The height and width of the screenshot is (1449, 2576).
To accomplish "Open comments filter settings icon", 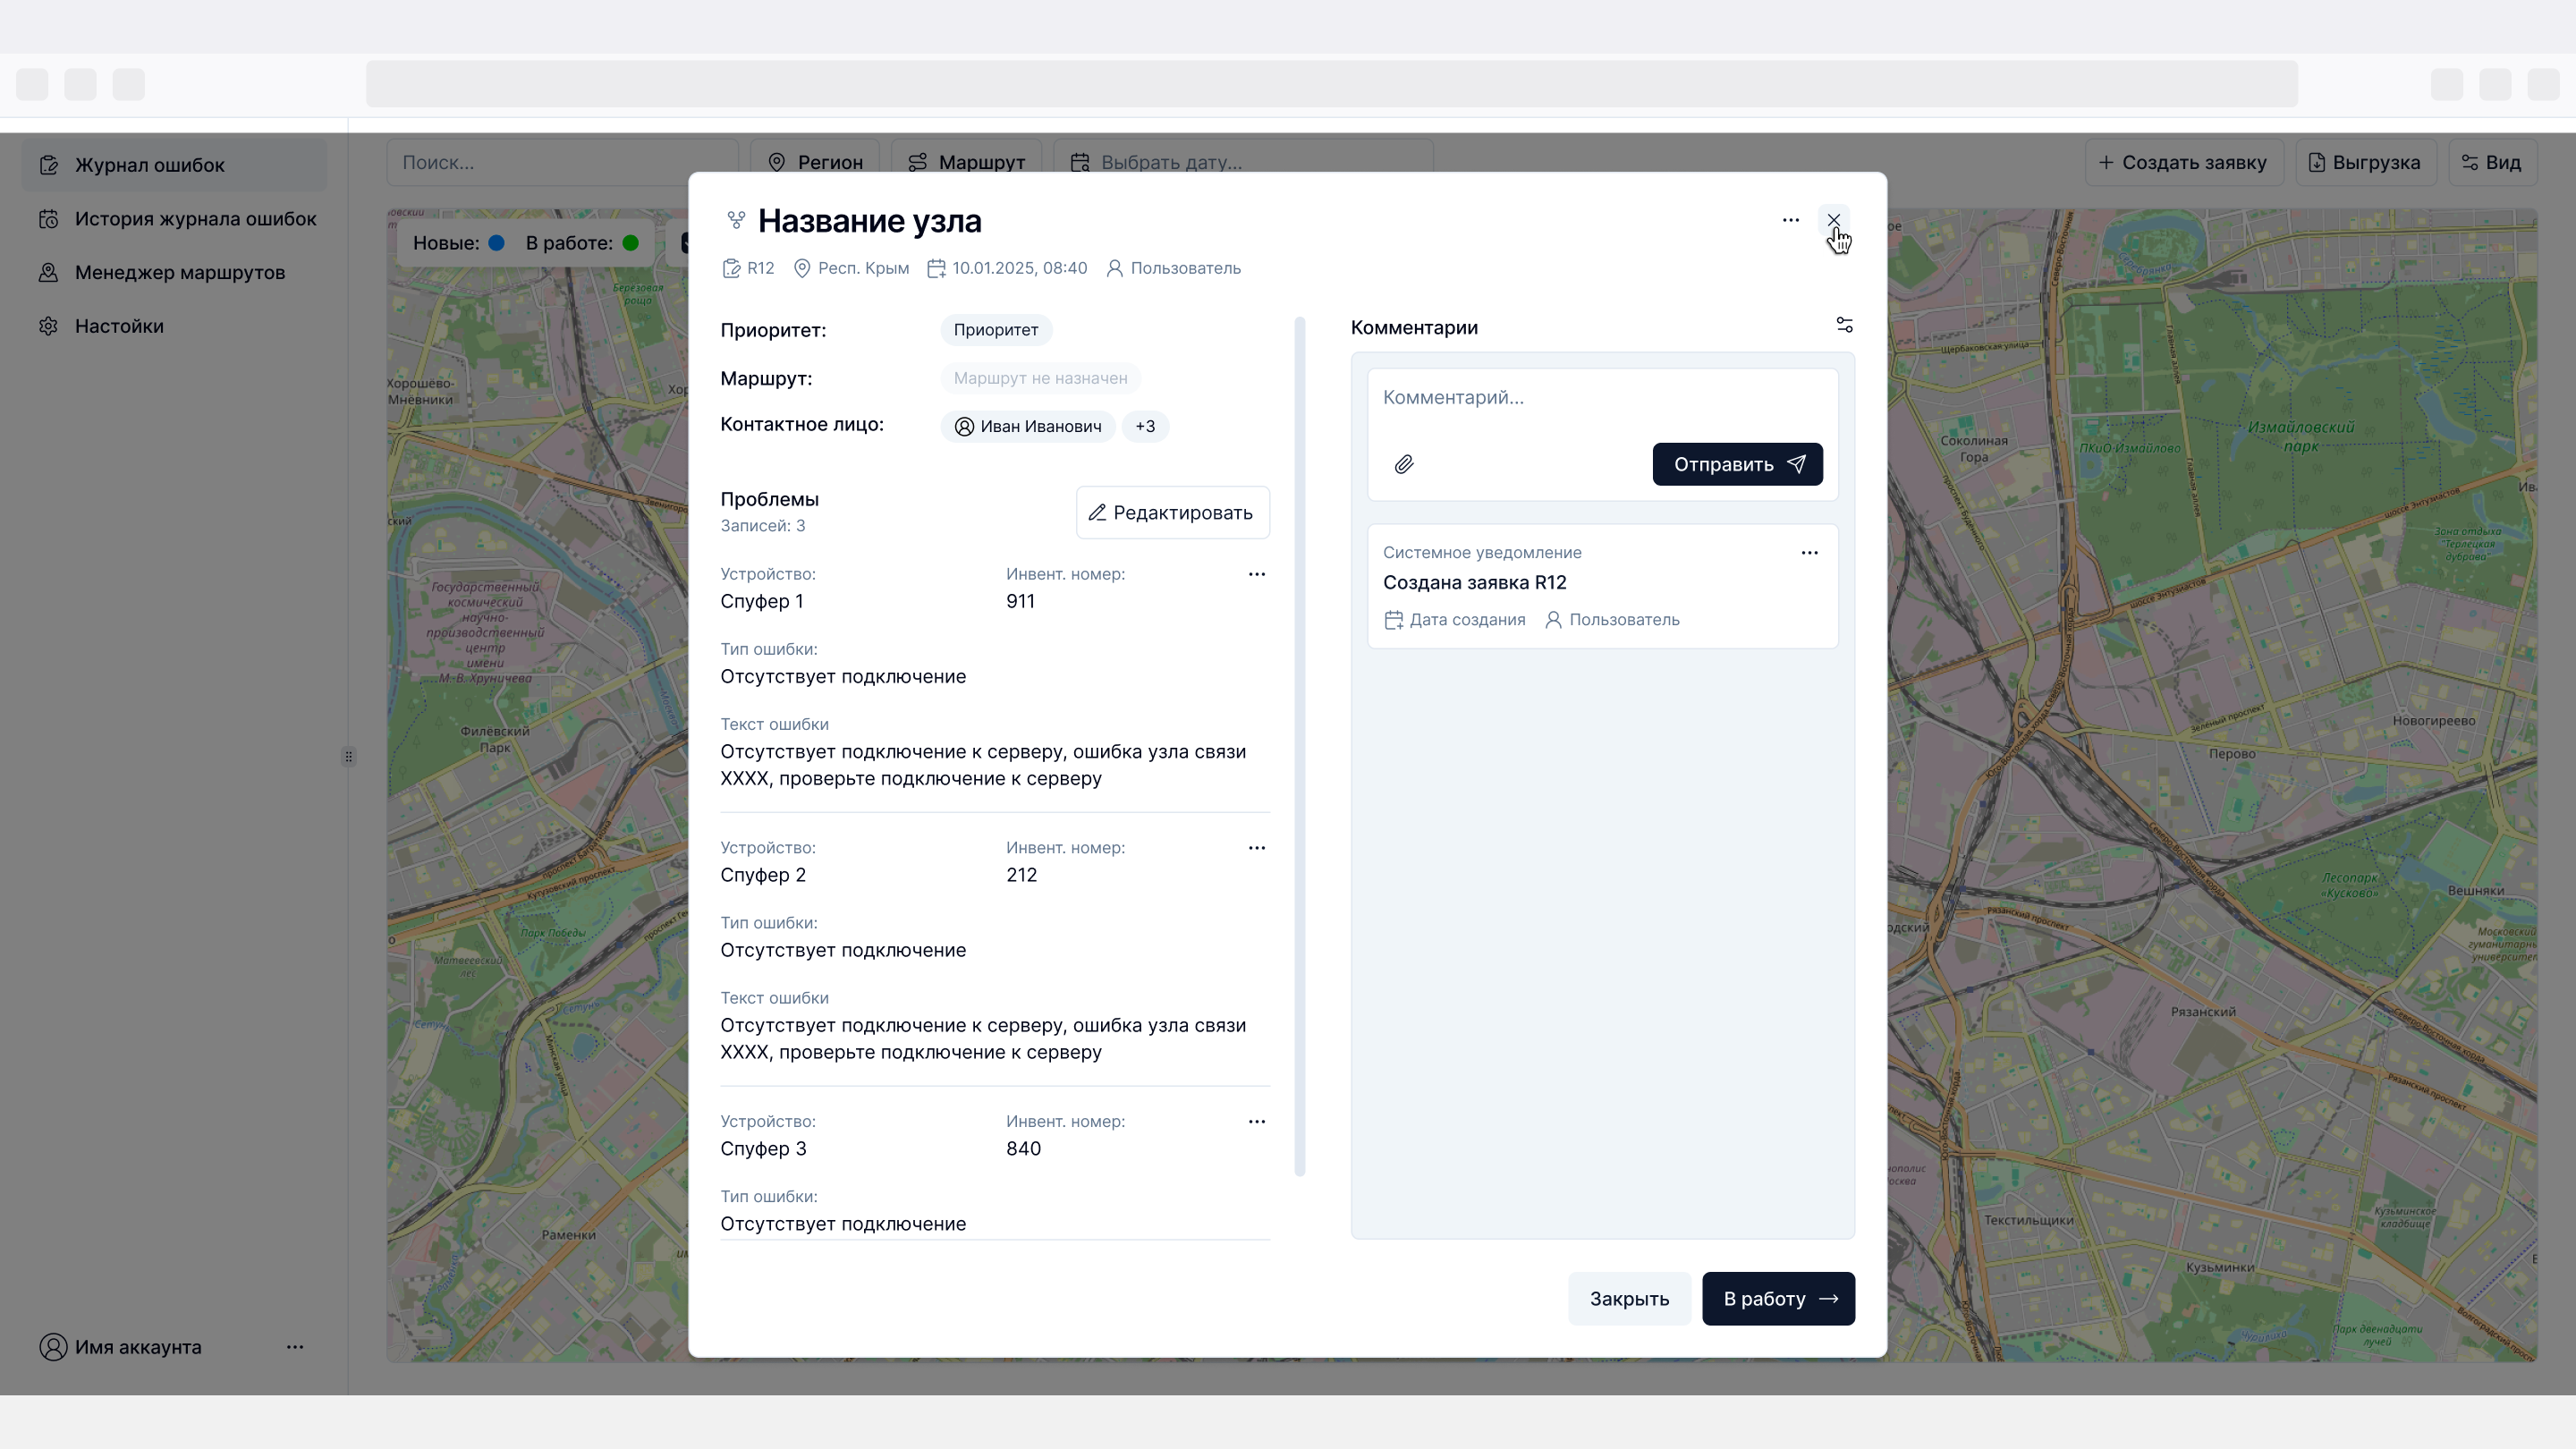I will click(x=1844, y=325).
